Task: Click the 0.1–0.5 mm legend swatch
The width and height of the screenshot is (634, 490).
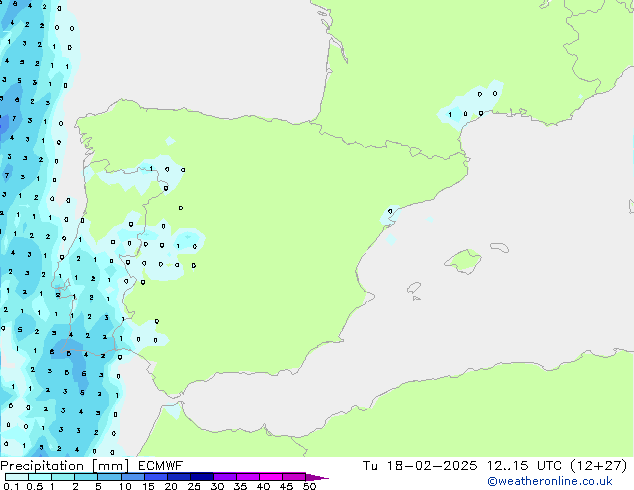Action: [x=17, y=477]
